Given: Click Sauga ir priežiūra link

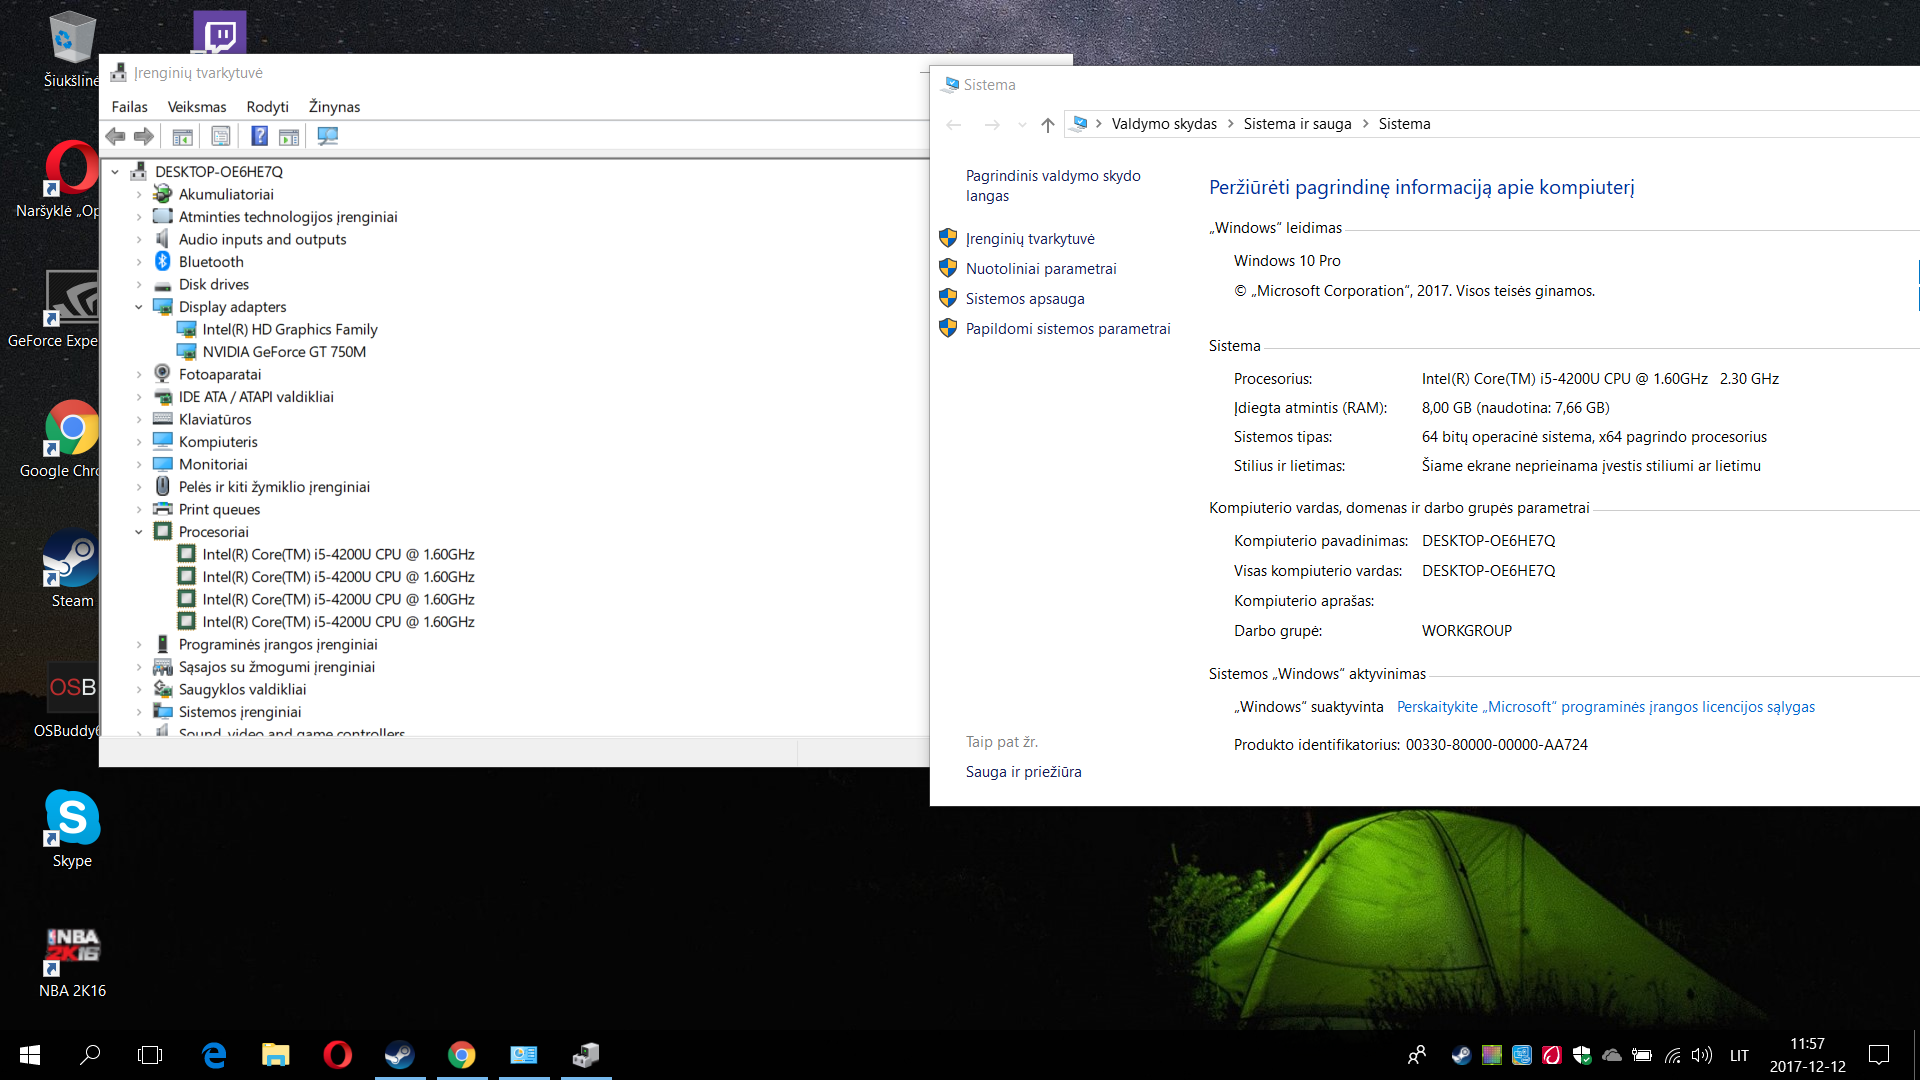Looking at the screenshot, I should pyautogui.click(x=1023, y=772).
